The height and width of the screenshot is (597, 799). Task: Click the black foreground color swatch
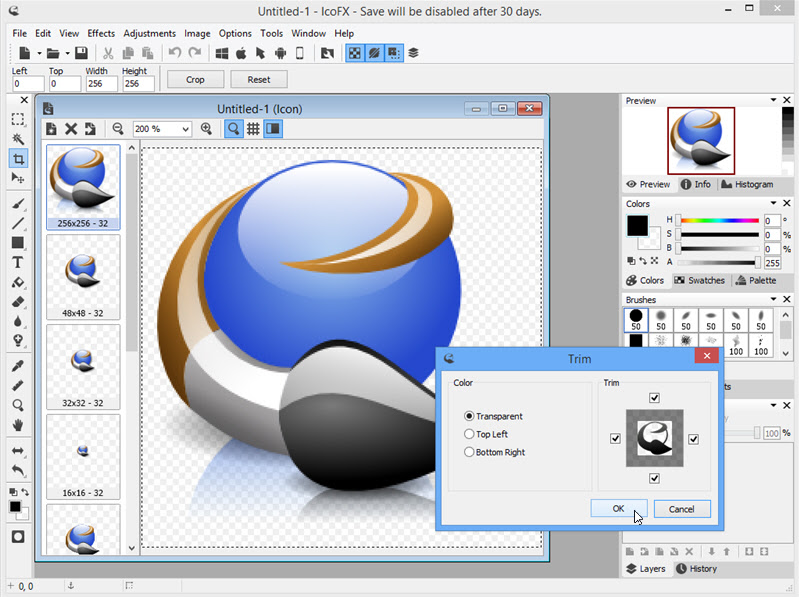[x=637, y=226]
